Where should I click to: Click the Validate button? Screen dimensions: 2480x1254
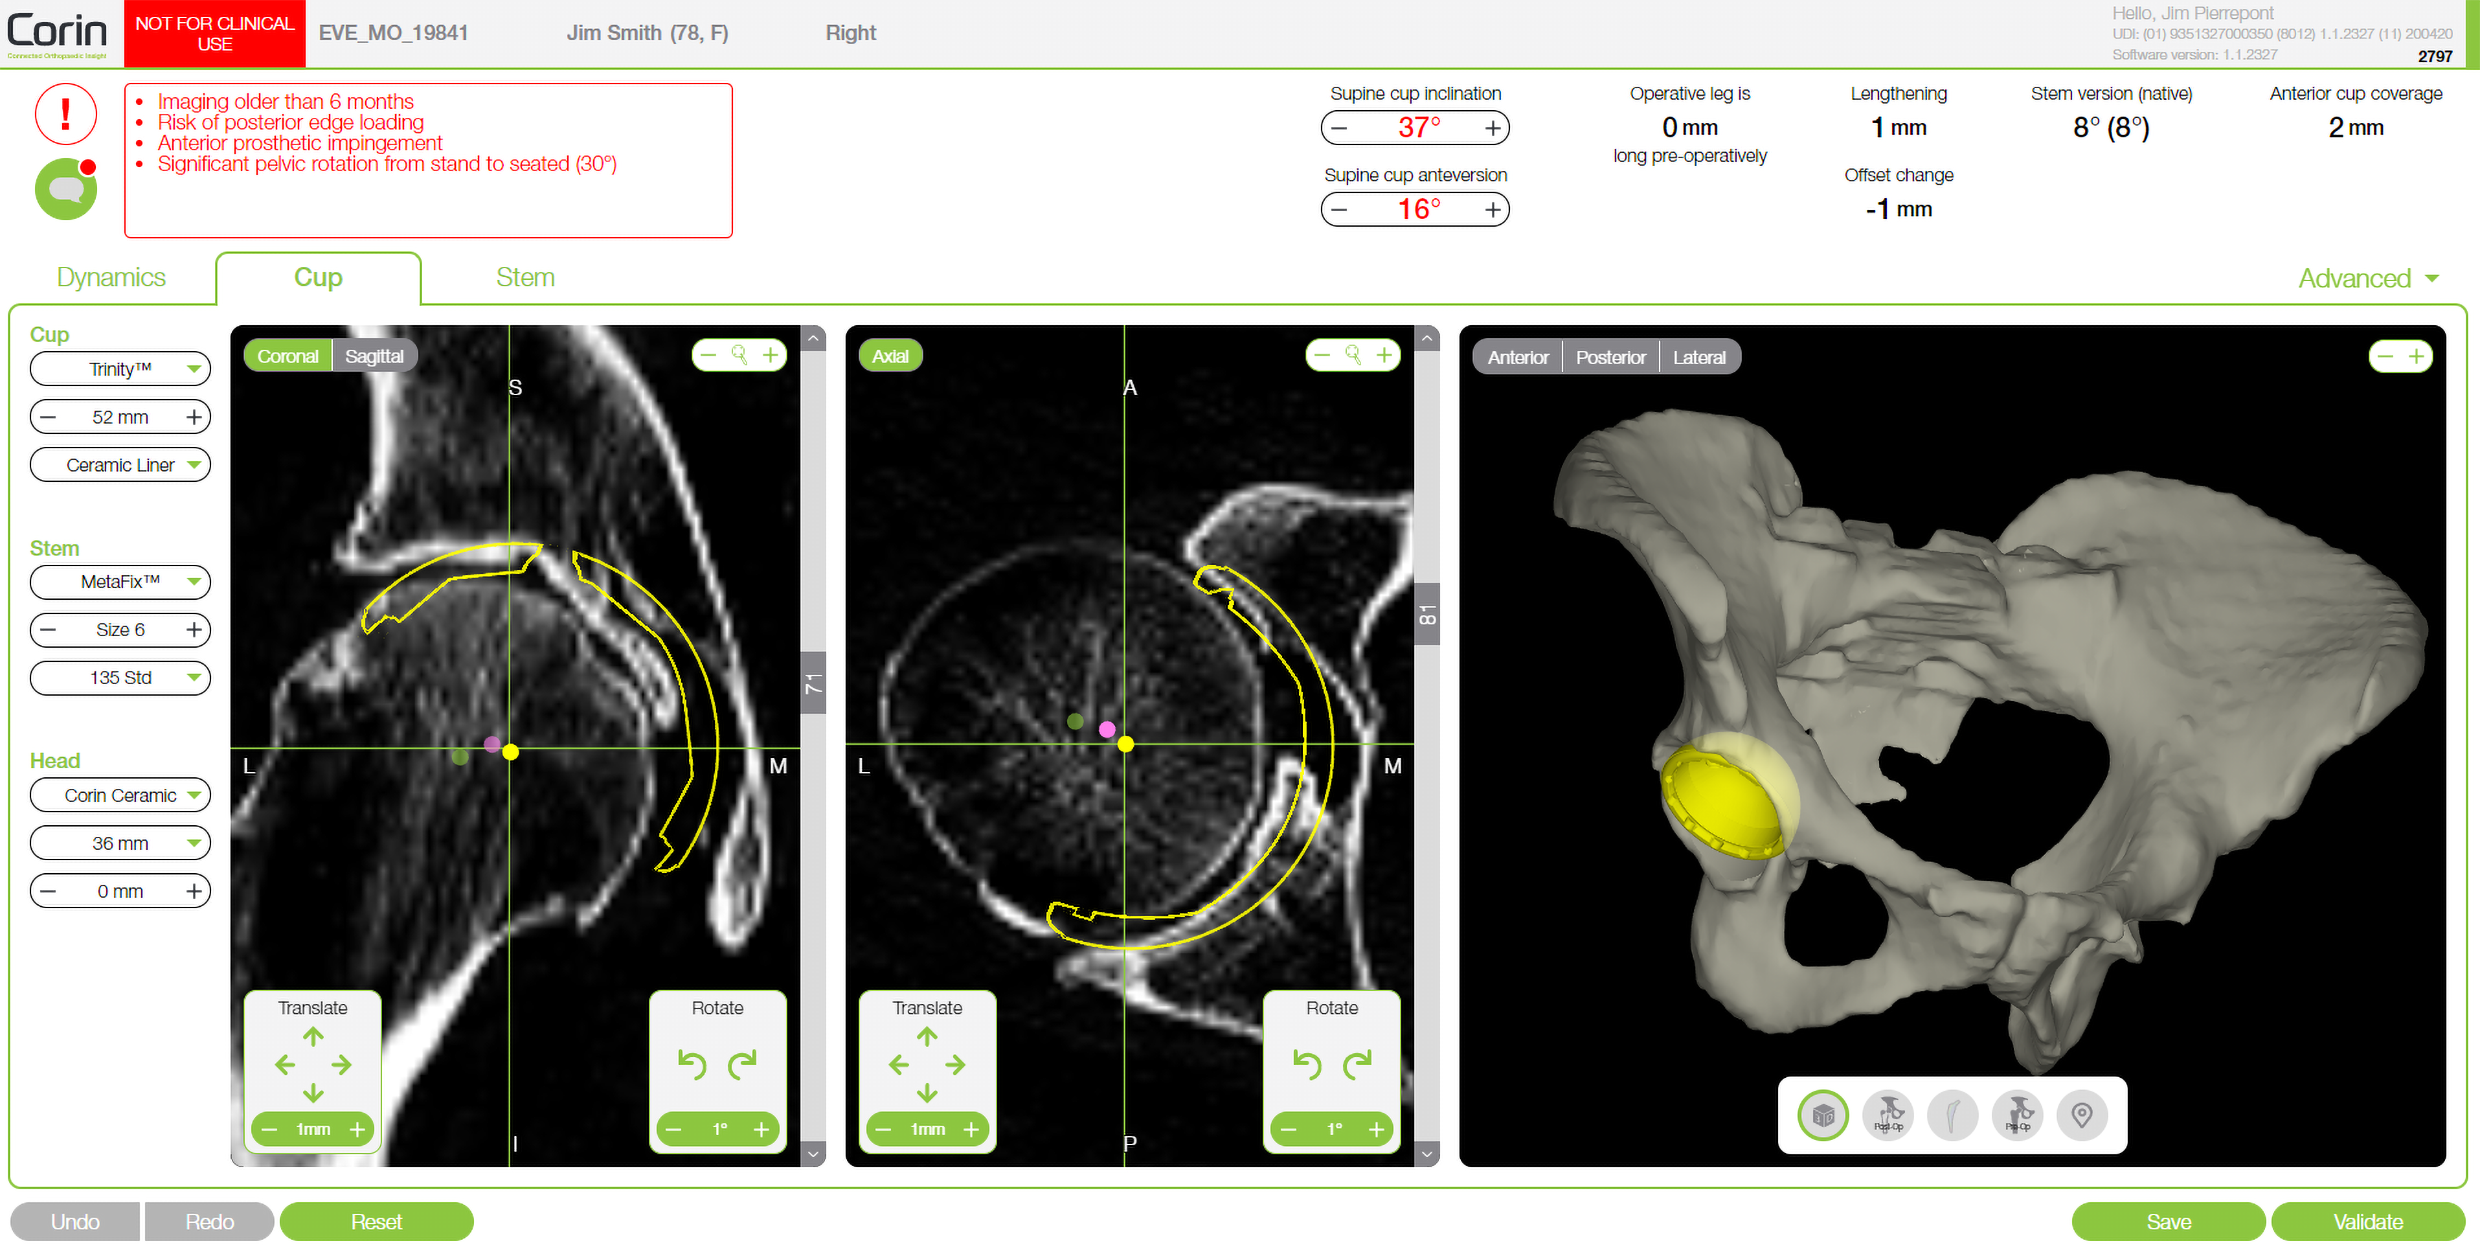[x=2367, y=1222]
